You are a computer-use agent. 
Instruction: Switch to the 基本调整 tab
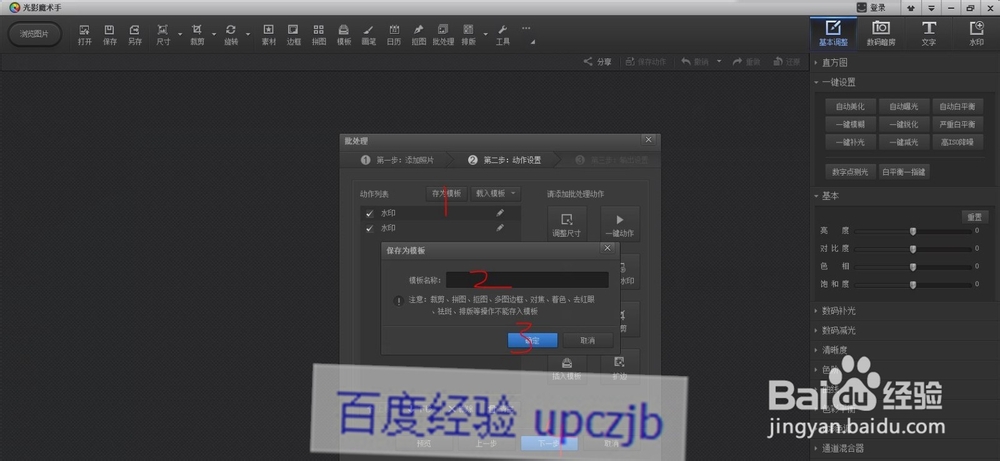(x=833, y=33)
